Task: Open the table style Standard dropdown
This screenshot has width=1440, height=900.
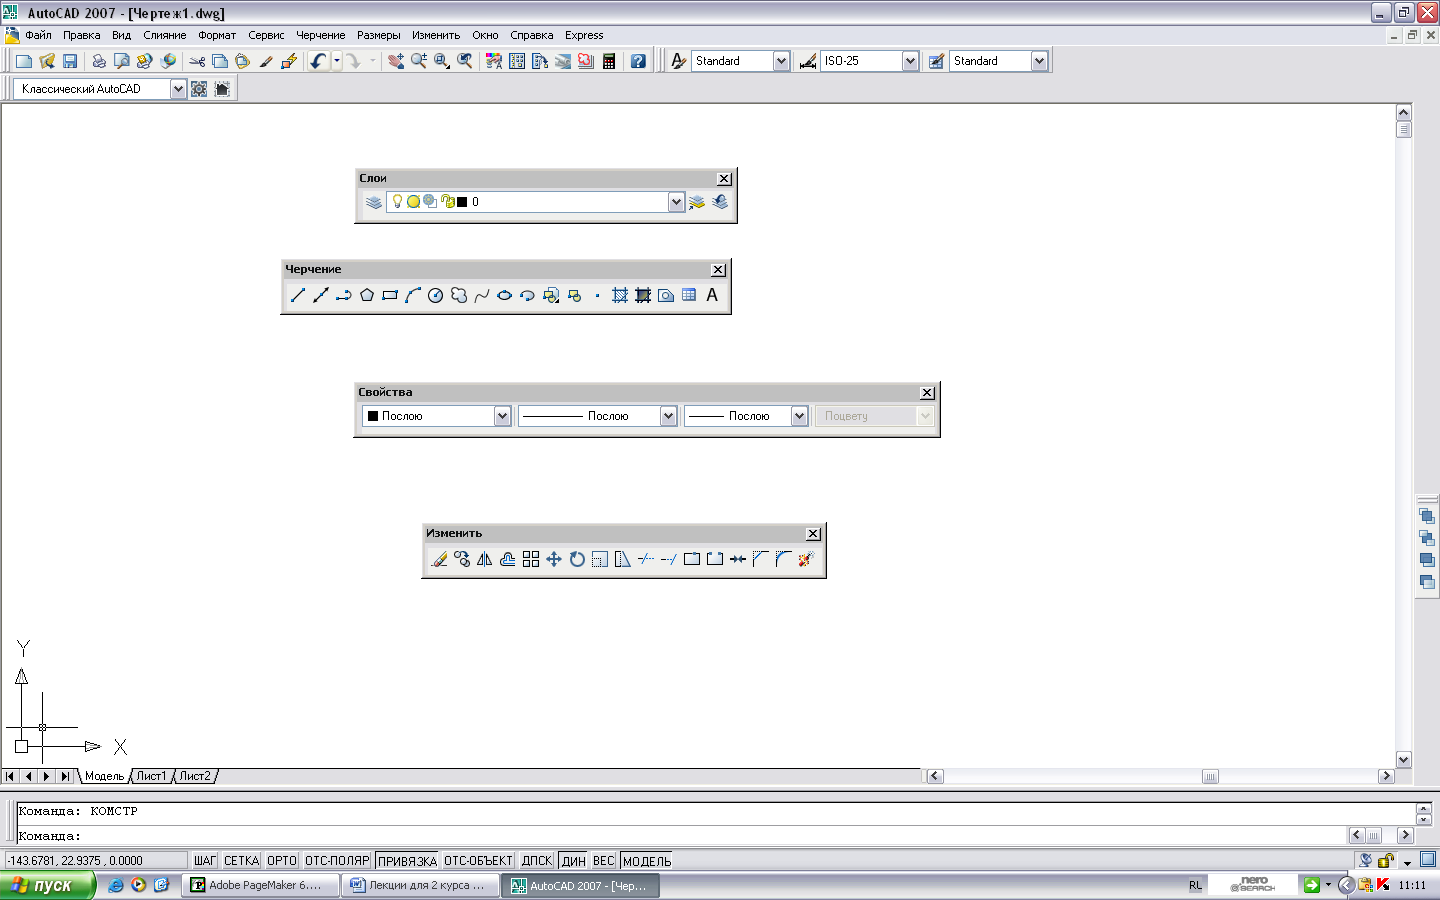Action: click(1039, 61)
